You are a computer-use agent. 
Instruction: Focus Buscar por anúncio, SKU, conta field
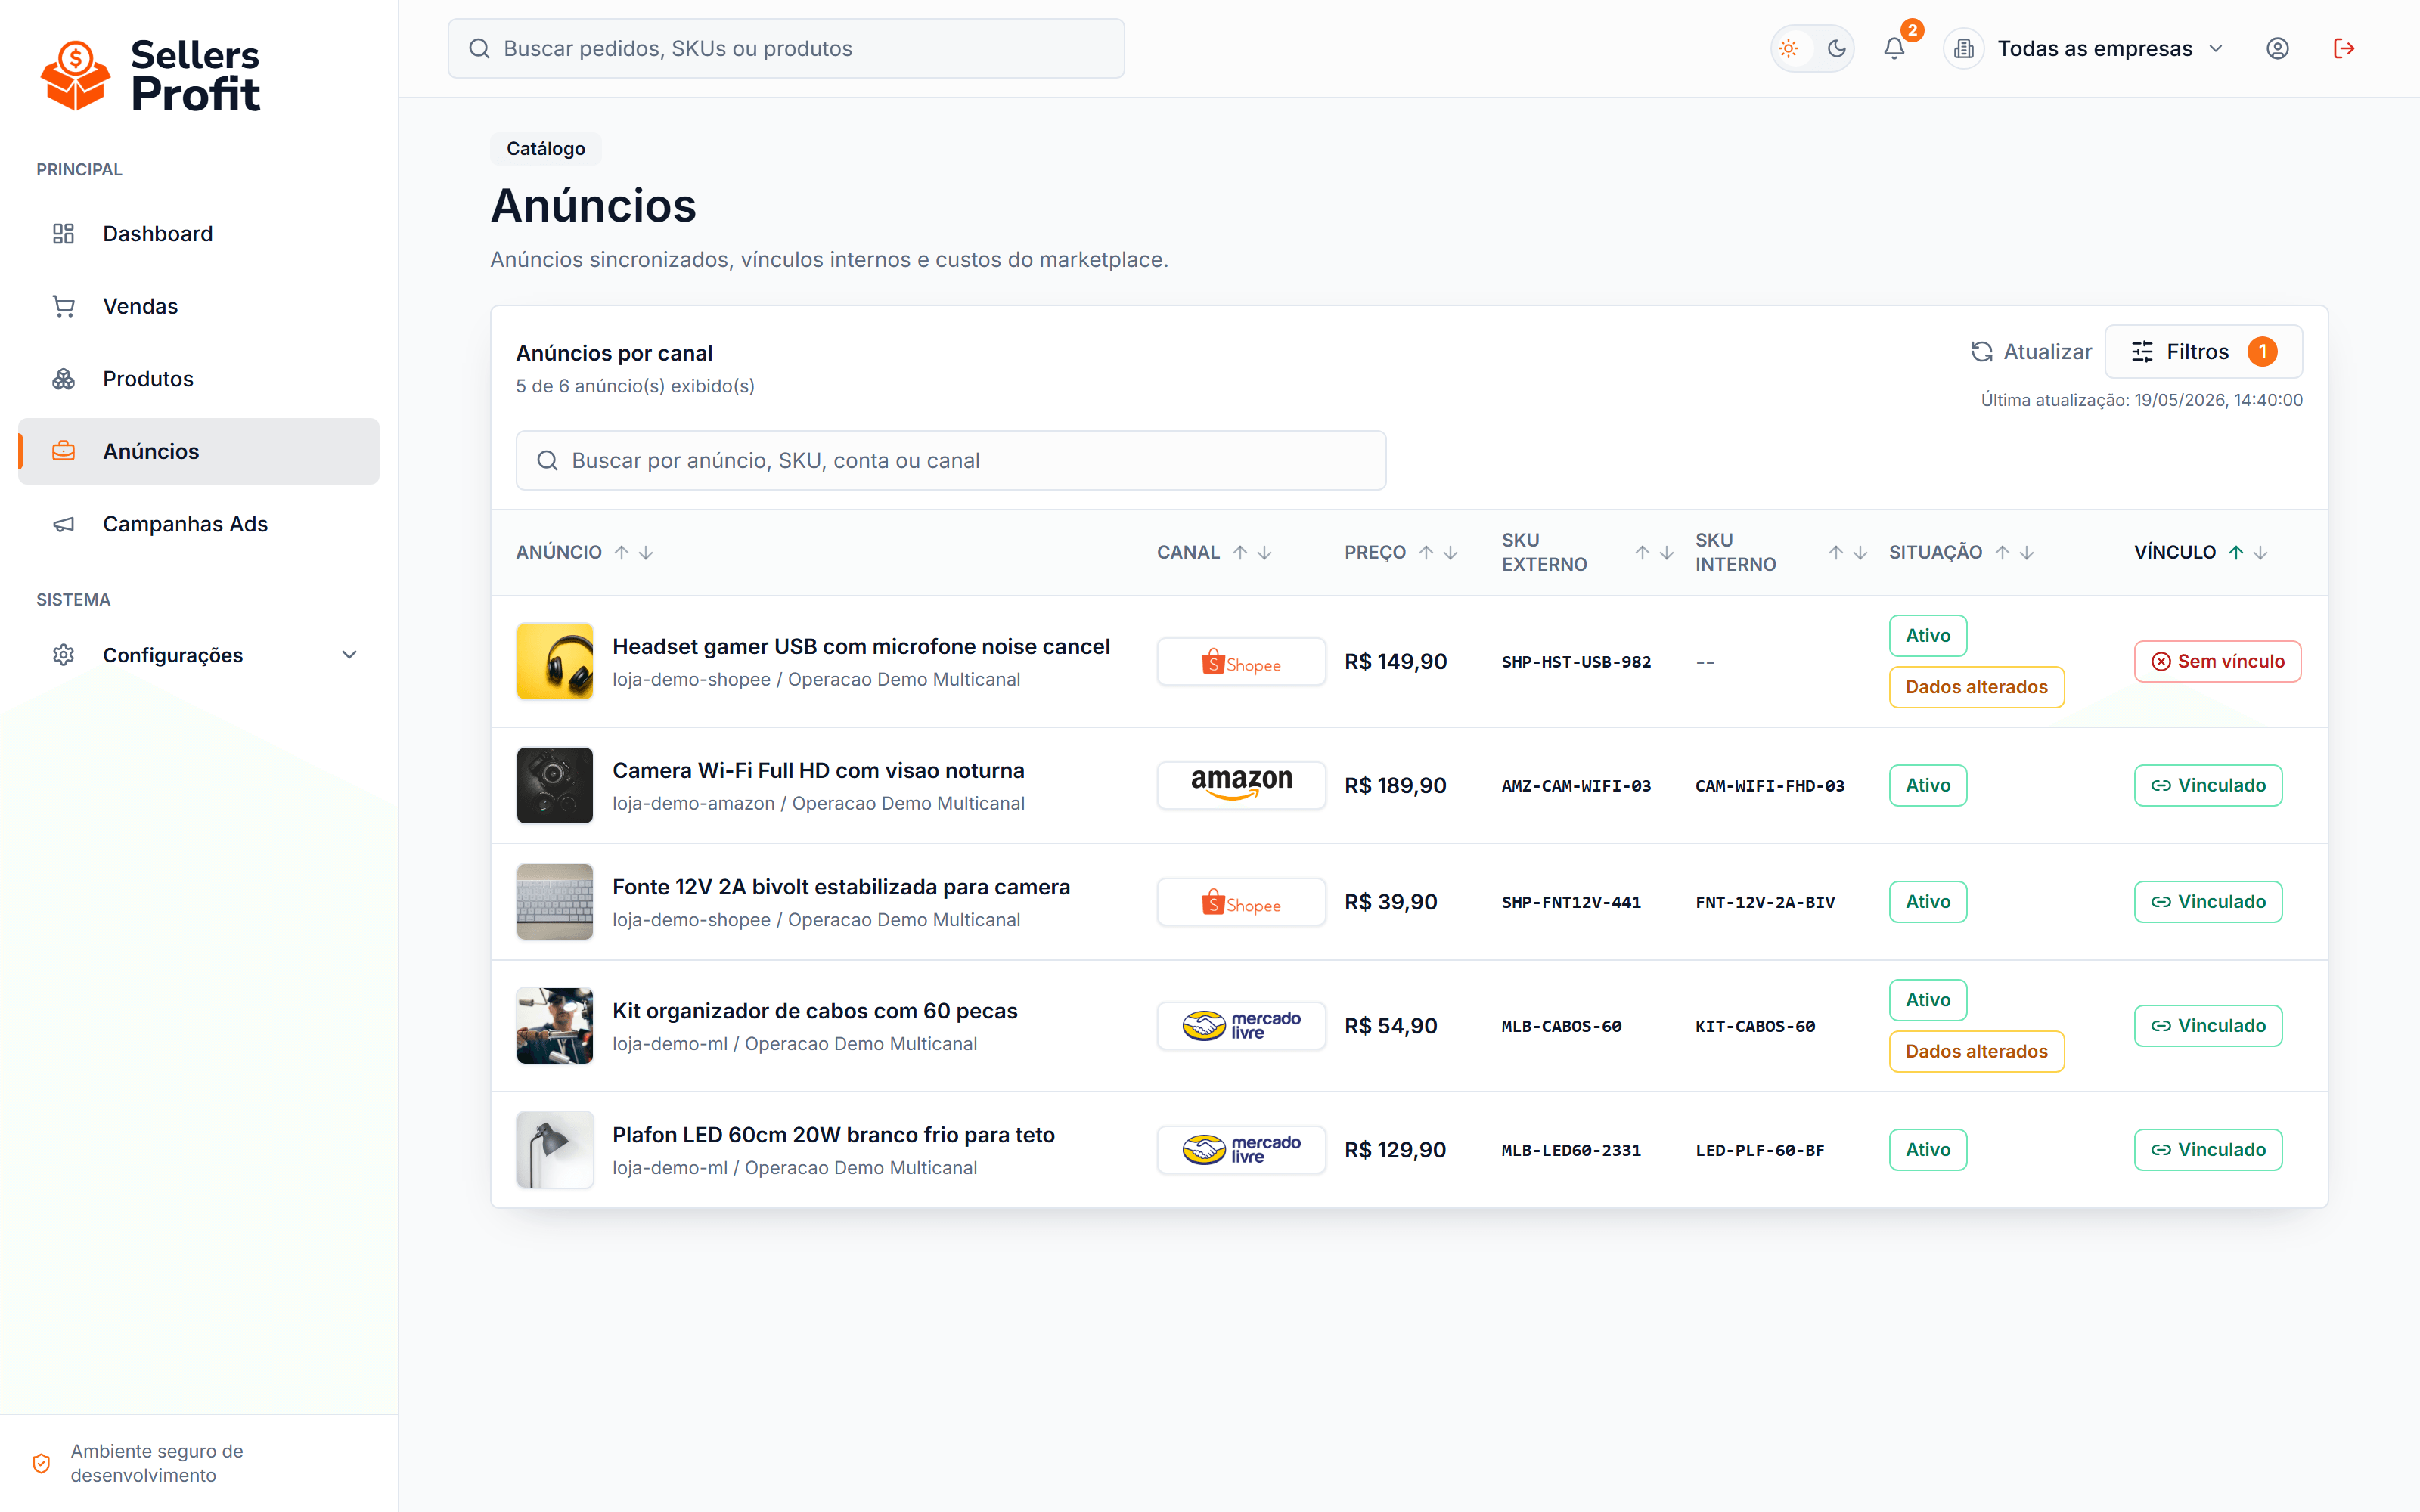click(x=951, y=460)
